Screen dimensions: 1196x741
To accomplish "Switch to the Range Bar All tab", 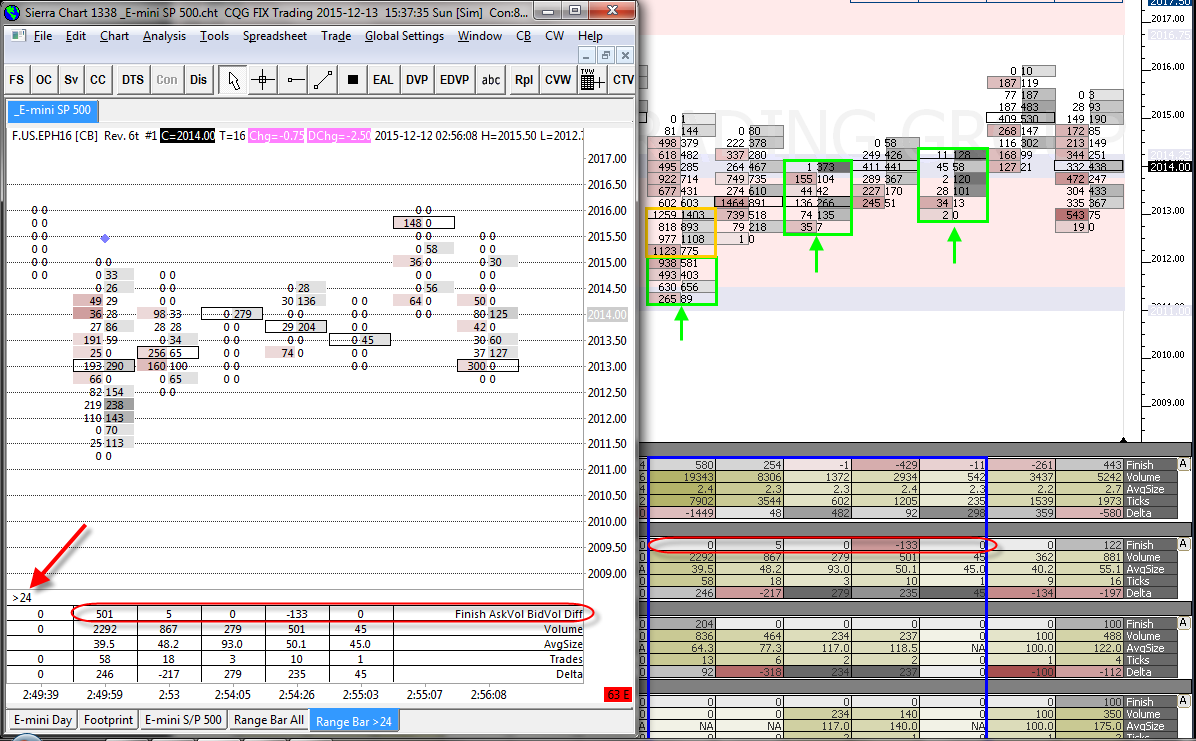I will (268, 720).
